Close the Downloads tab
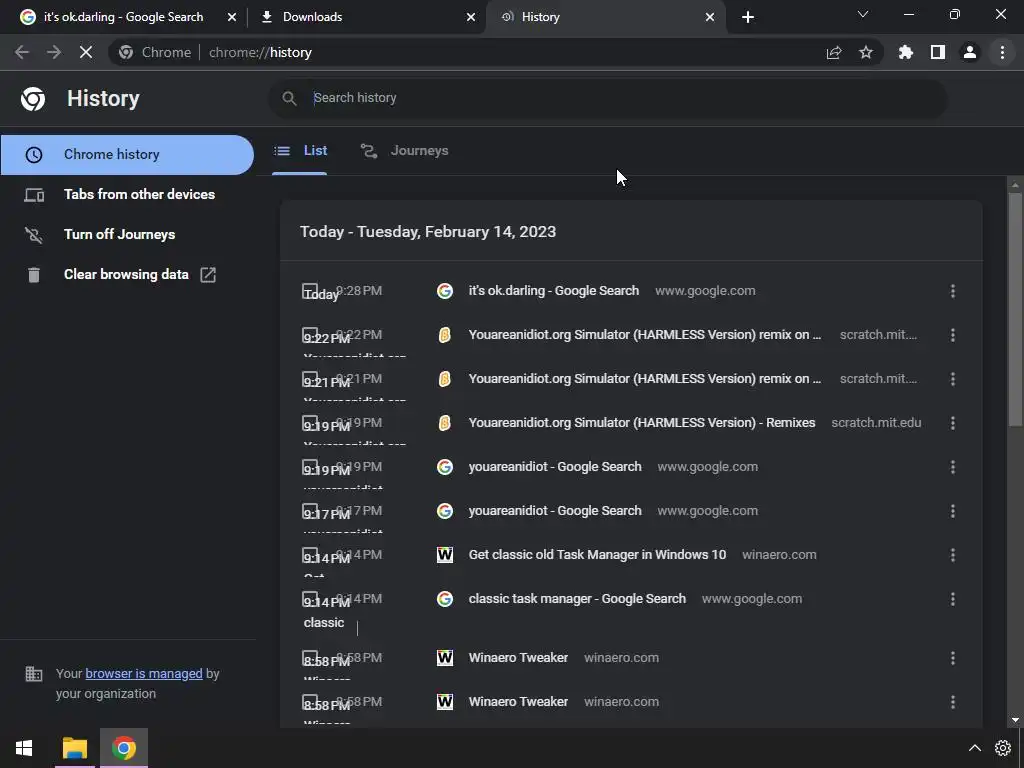 point(471,17)
